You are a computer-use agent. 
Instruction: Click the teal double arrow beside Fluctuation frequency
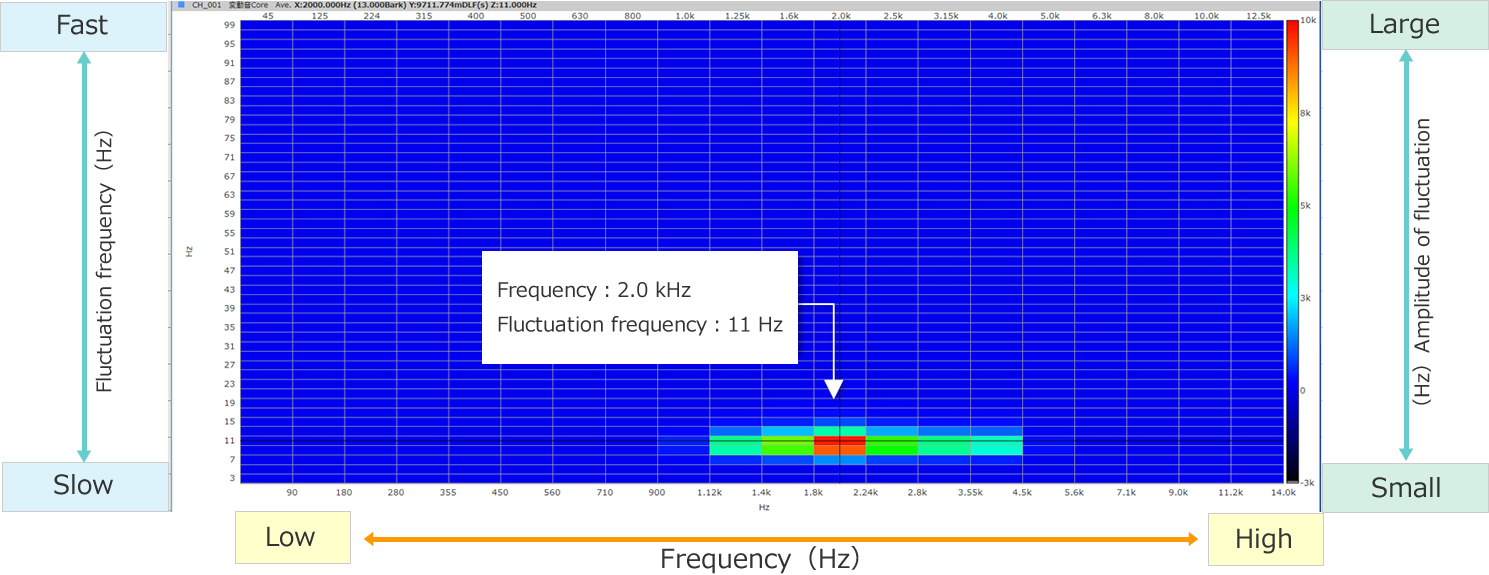click(x=83, y=256)
